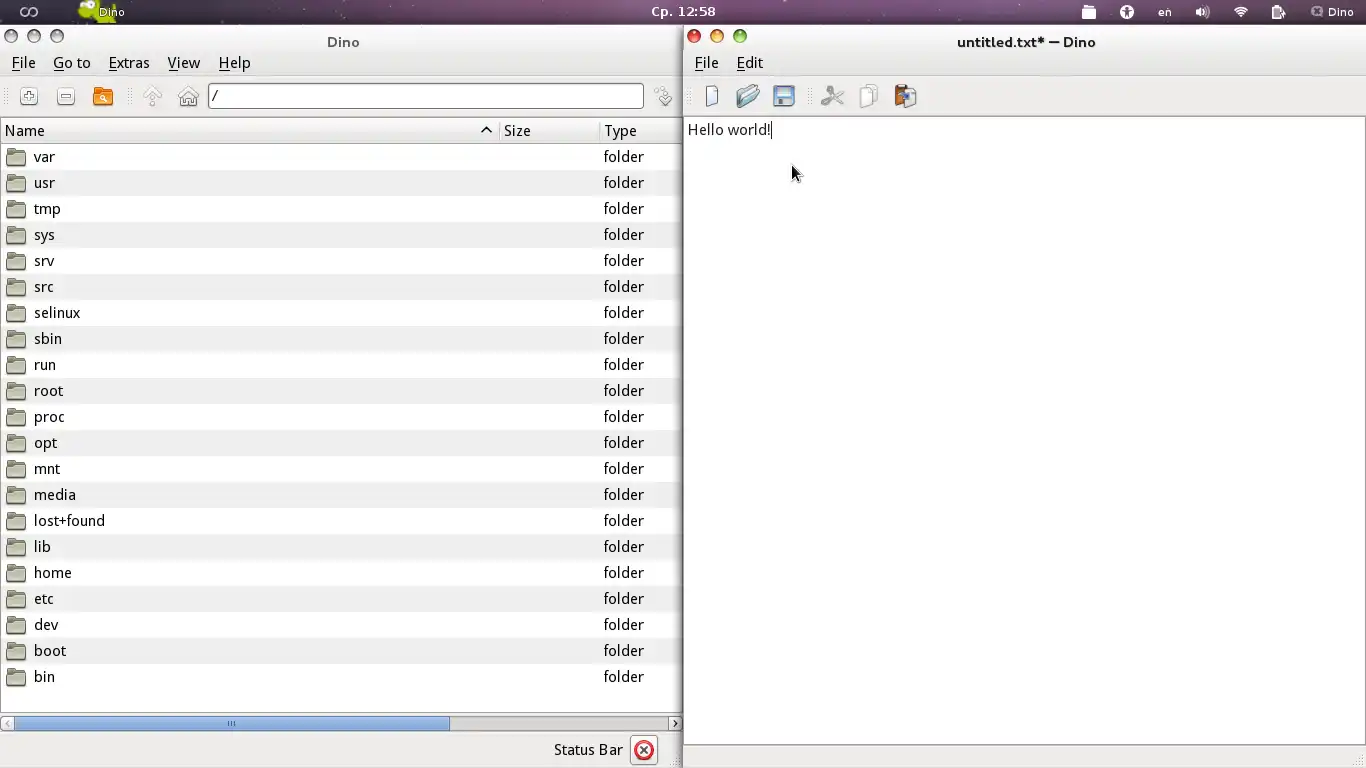
Task: Click the go arrow beside the path field
Action: tap(663, 96)
